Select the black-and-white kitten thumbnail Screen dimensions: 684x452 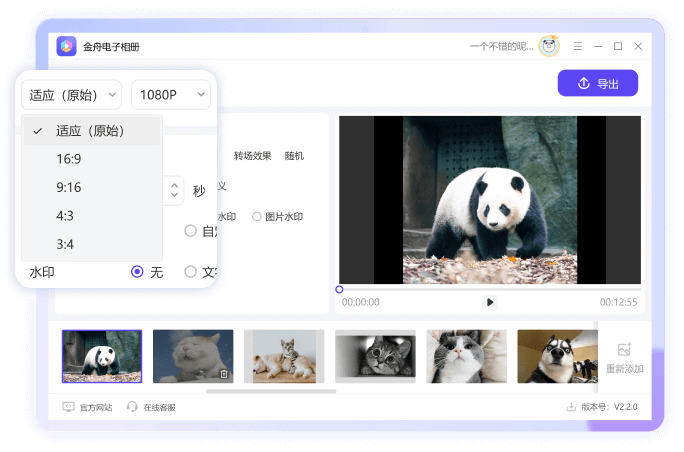[x=376, y=356]
